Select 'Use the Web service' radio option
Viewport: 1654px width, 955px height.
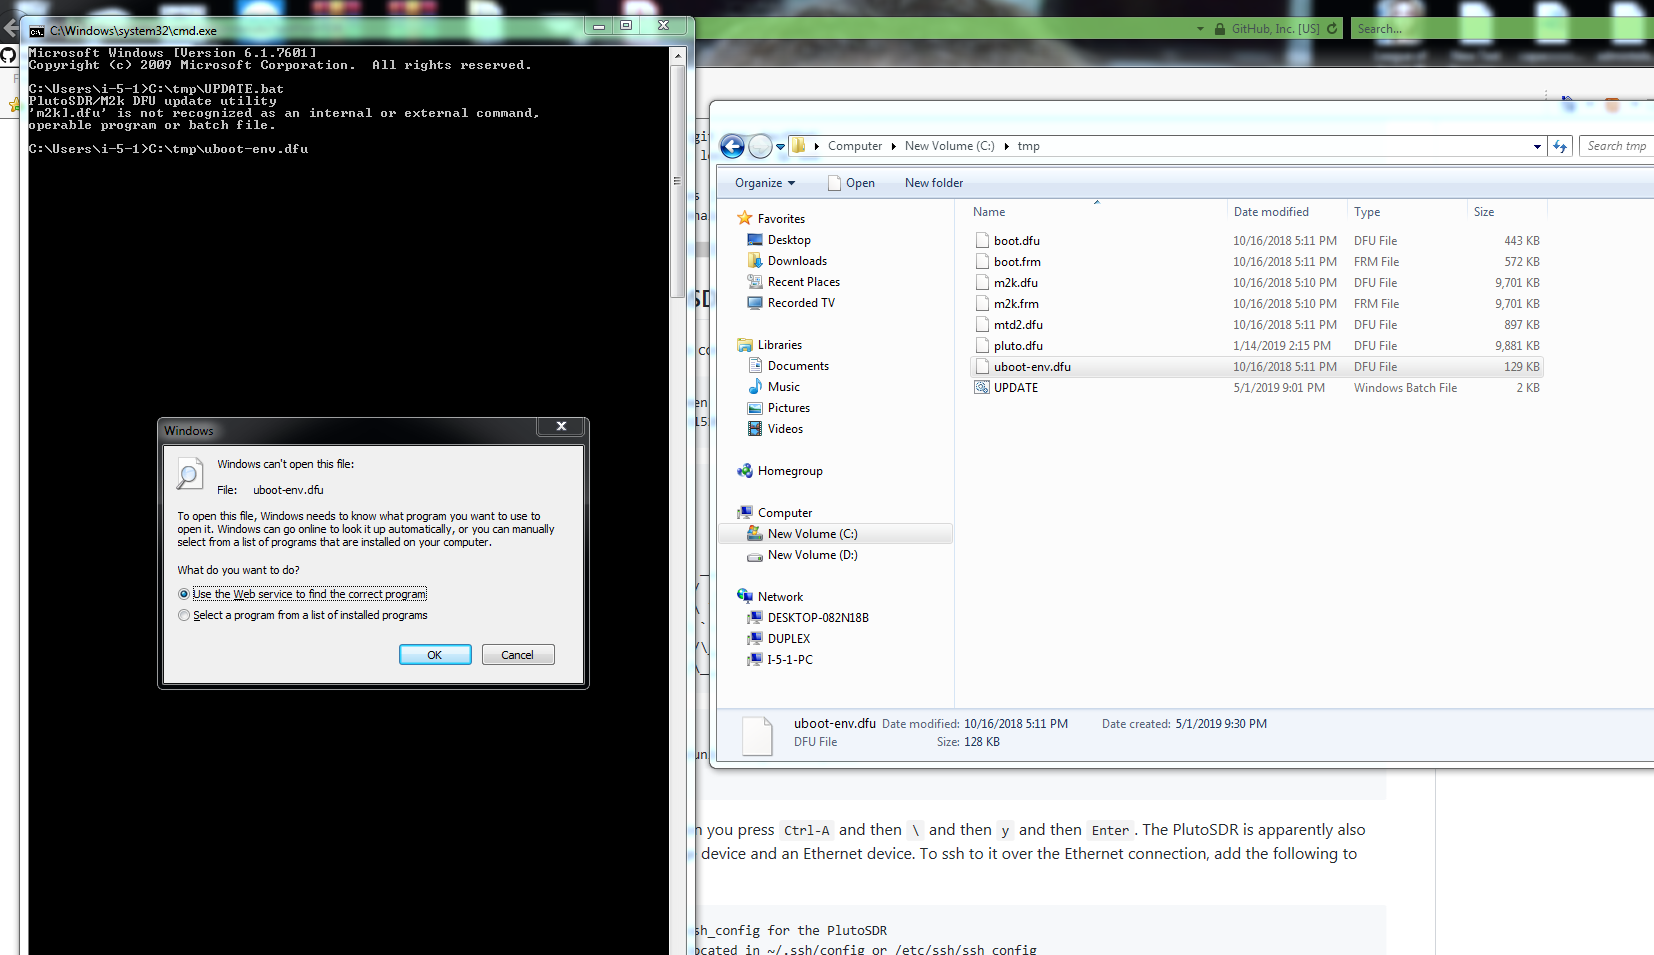(x=184, y=594)
